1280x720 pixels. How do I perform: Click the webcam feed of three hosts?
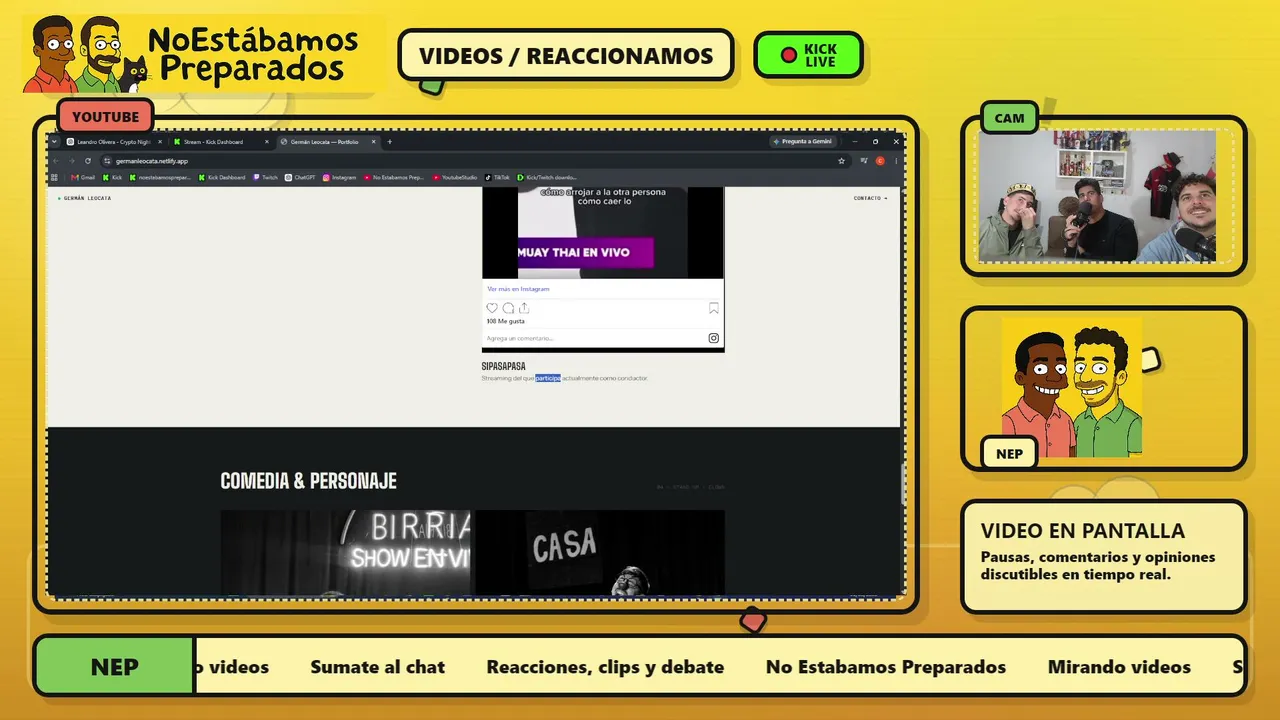point(1097,196)
